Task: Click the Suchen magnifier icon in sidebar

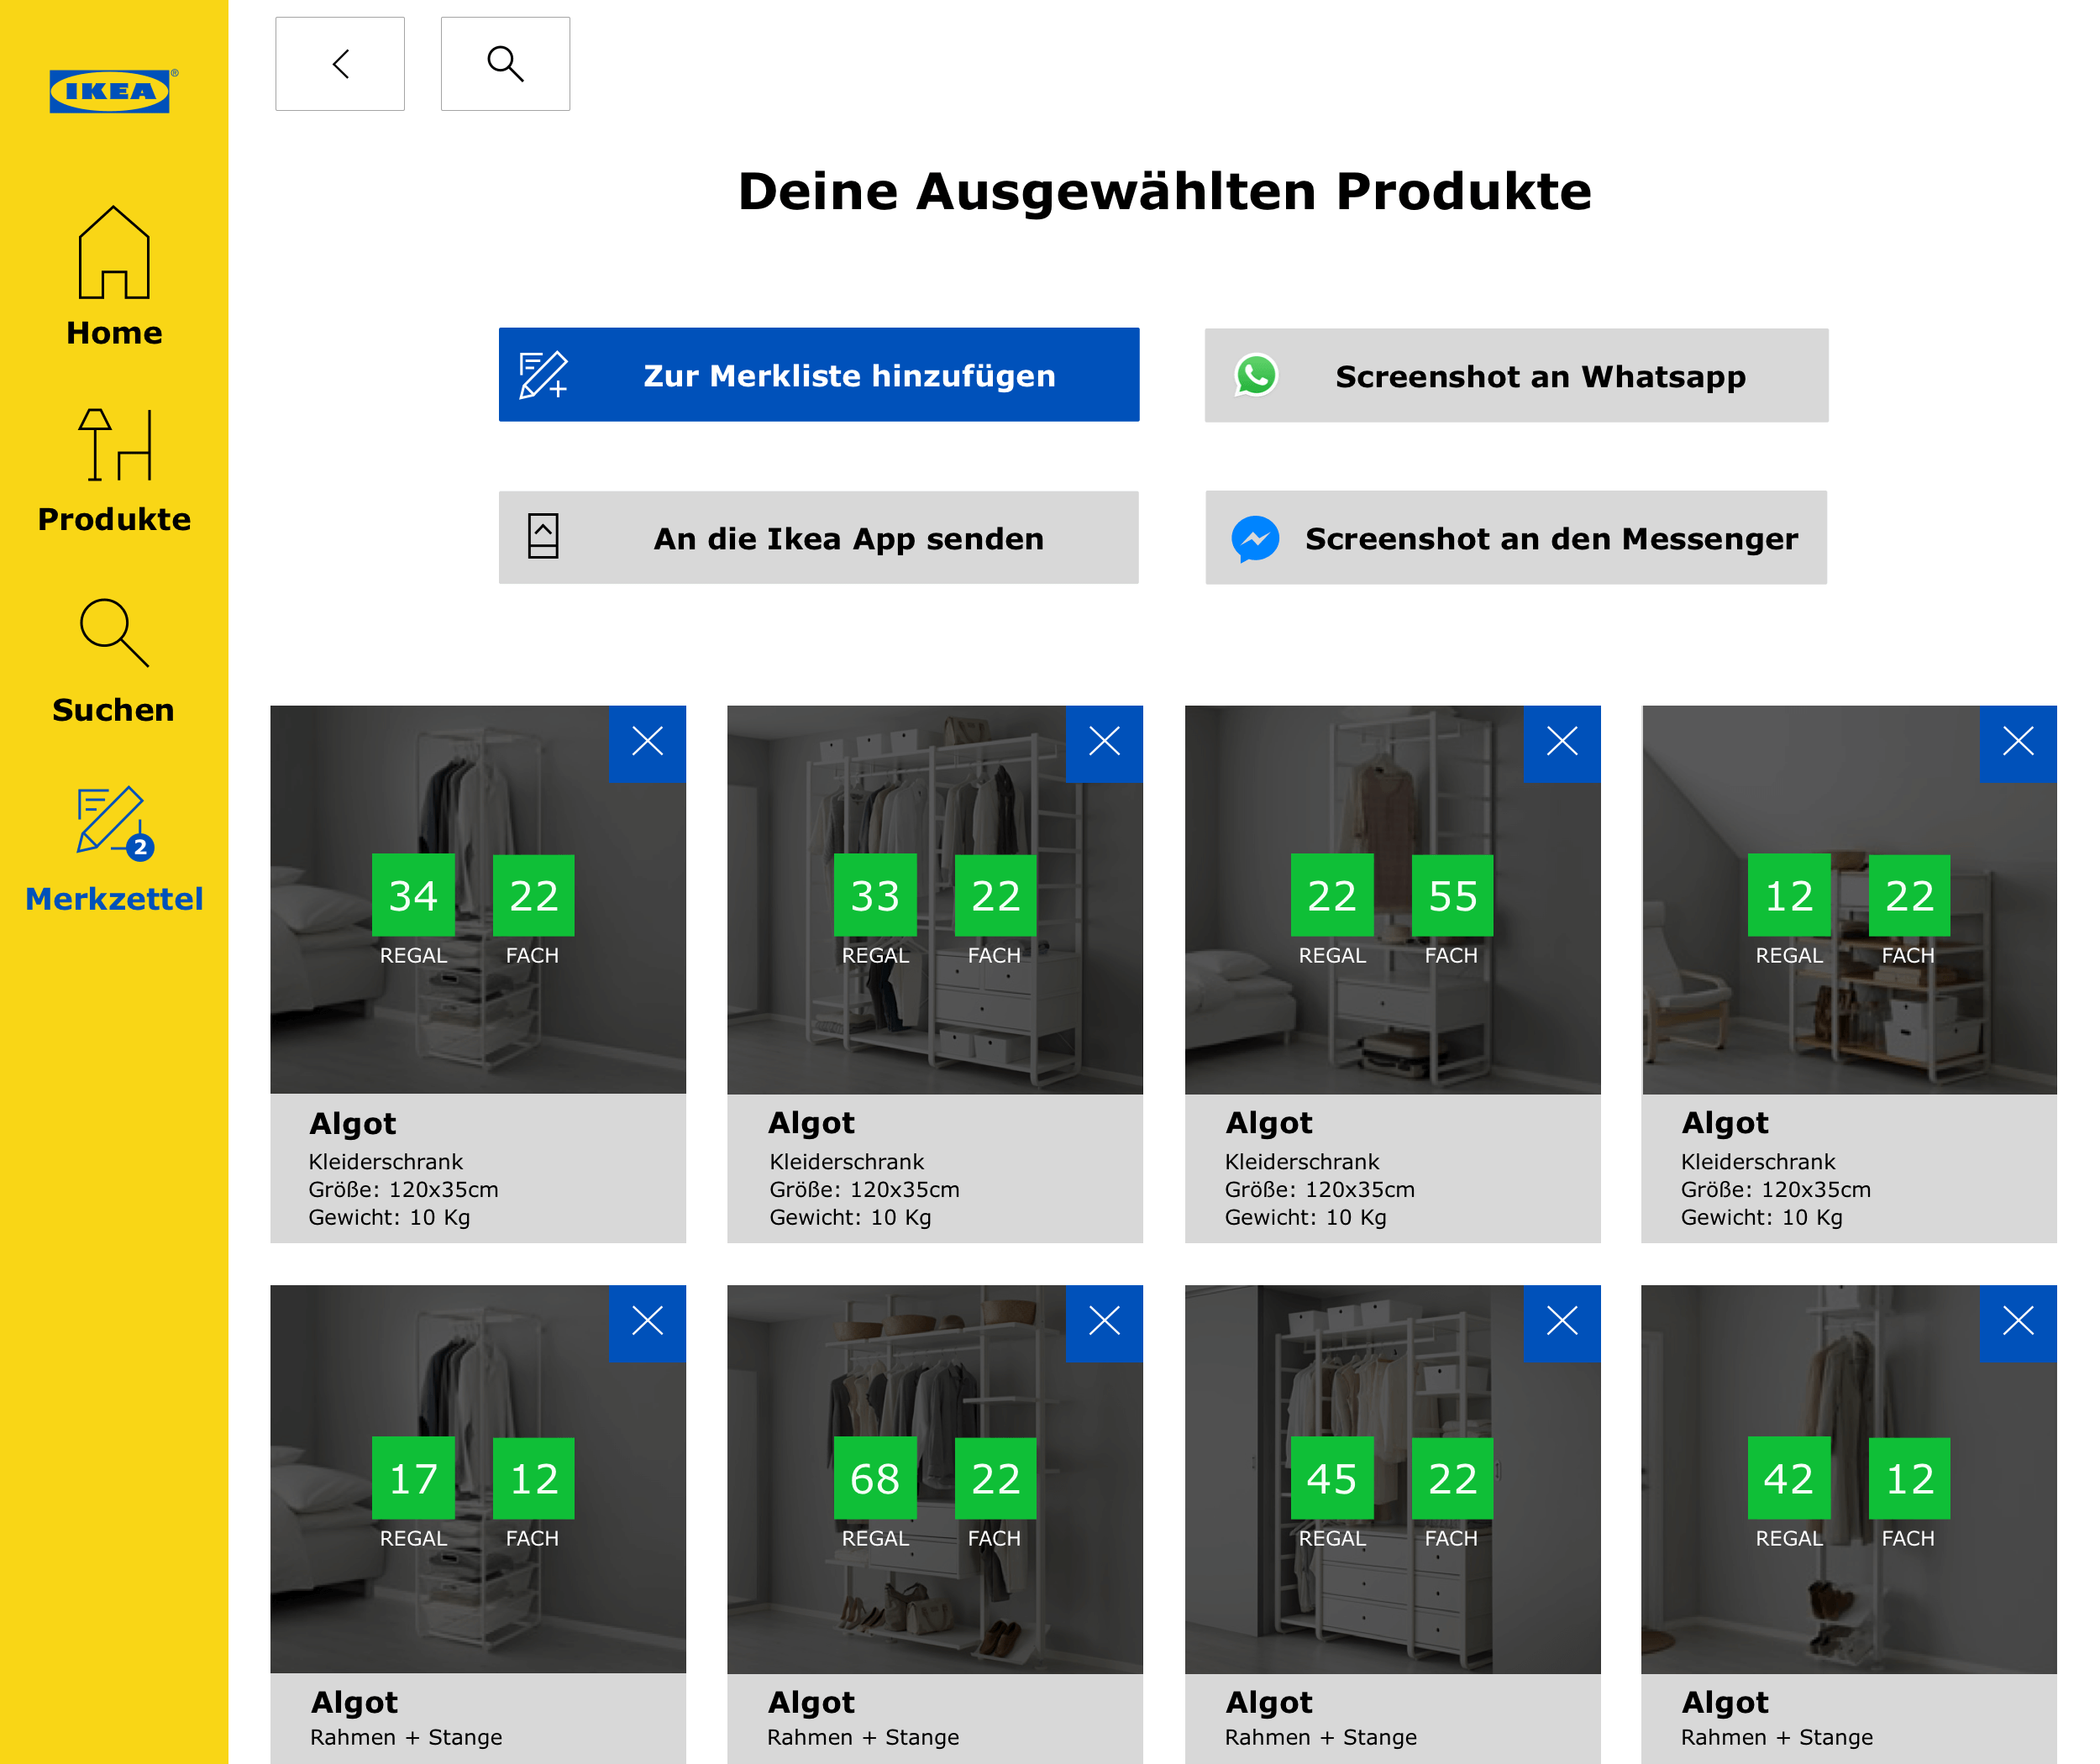Action: click(114, 633)
